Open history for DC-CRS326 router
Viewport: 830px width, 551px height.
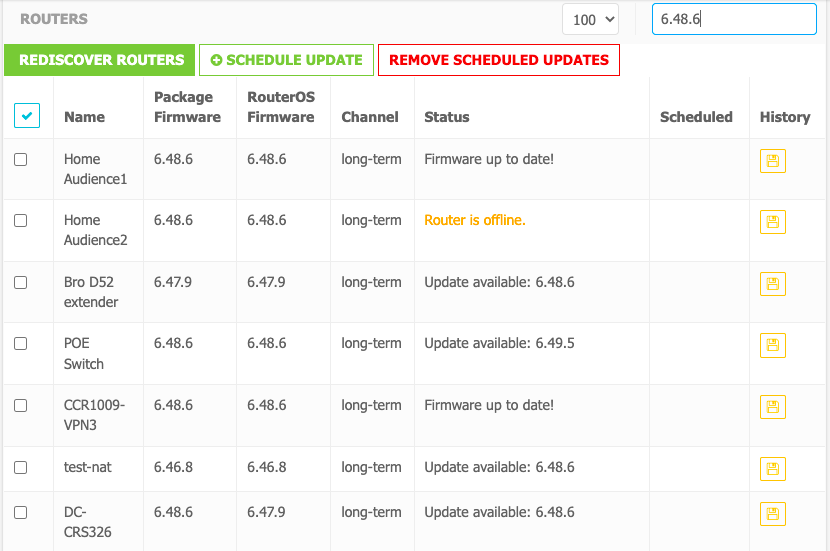point(772,514)
